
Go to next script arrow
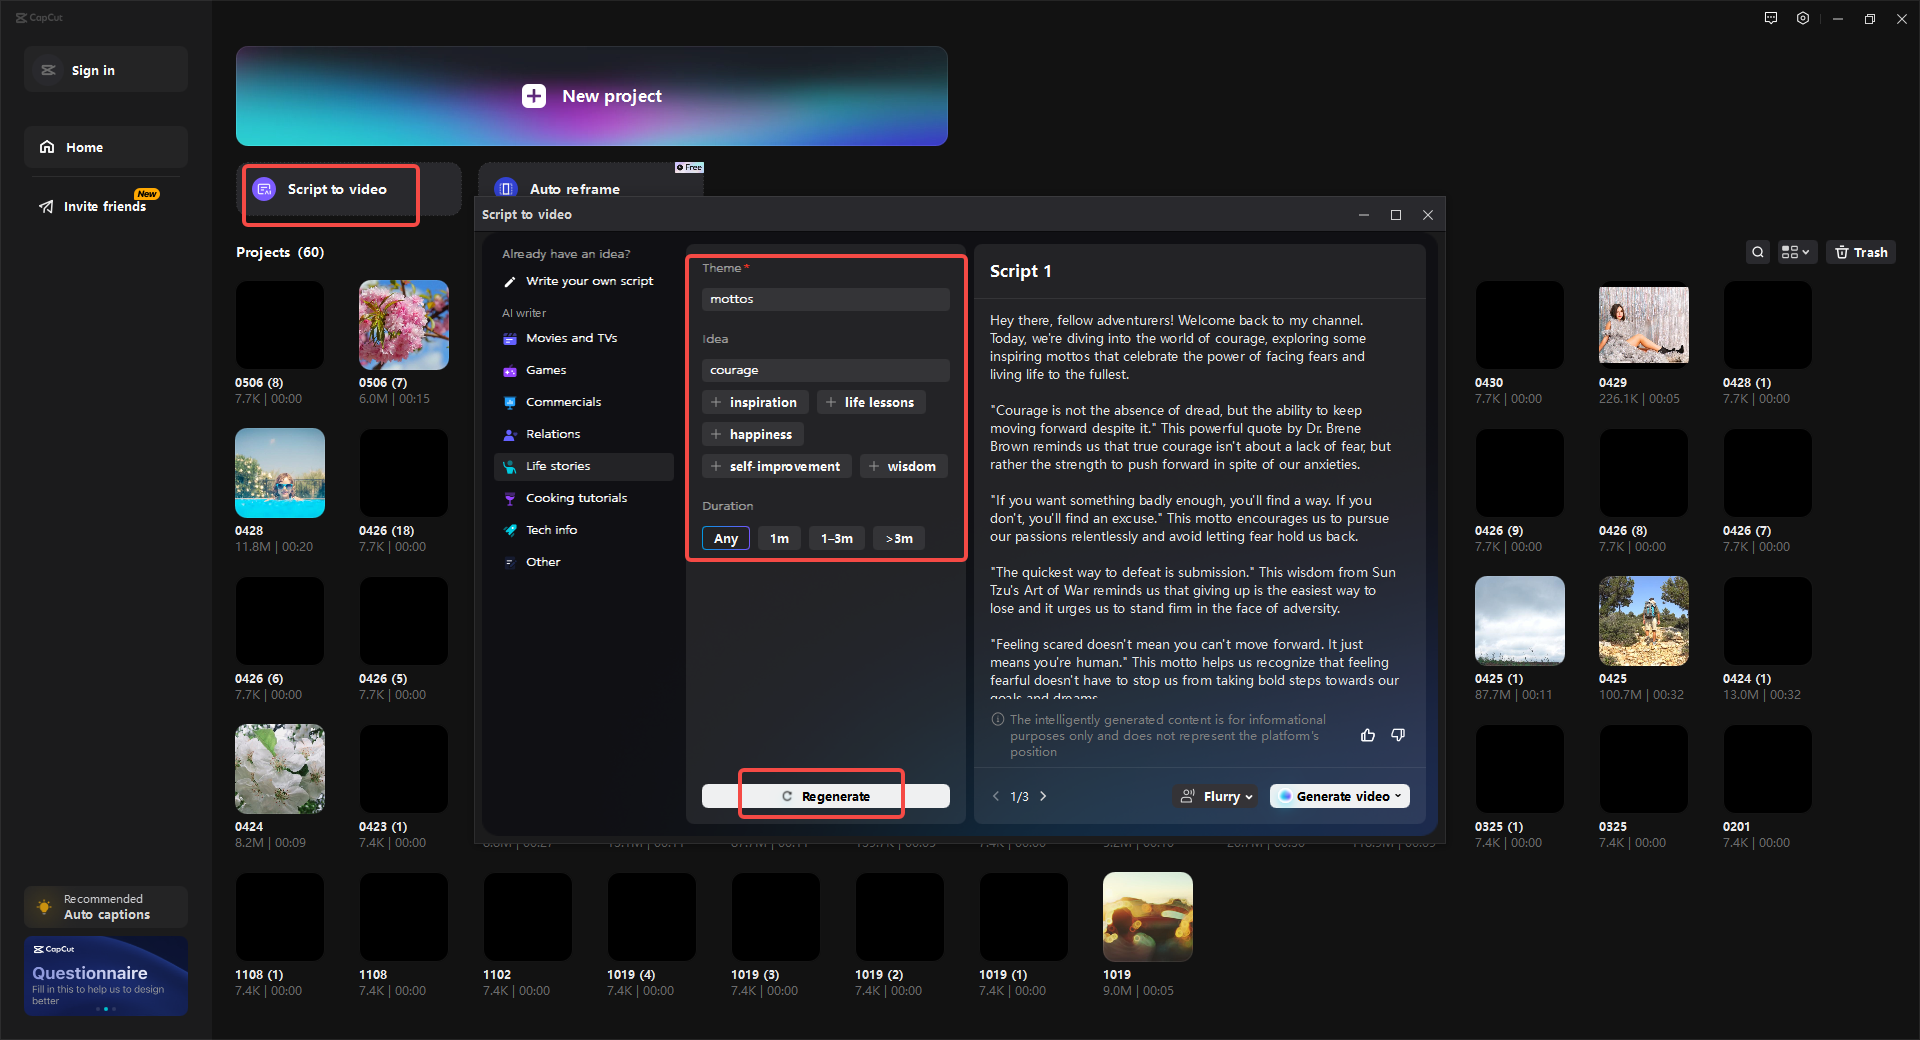1043,796
